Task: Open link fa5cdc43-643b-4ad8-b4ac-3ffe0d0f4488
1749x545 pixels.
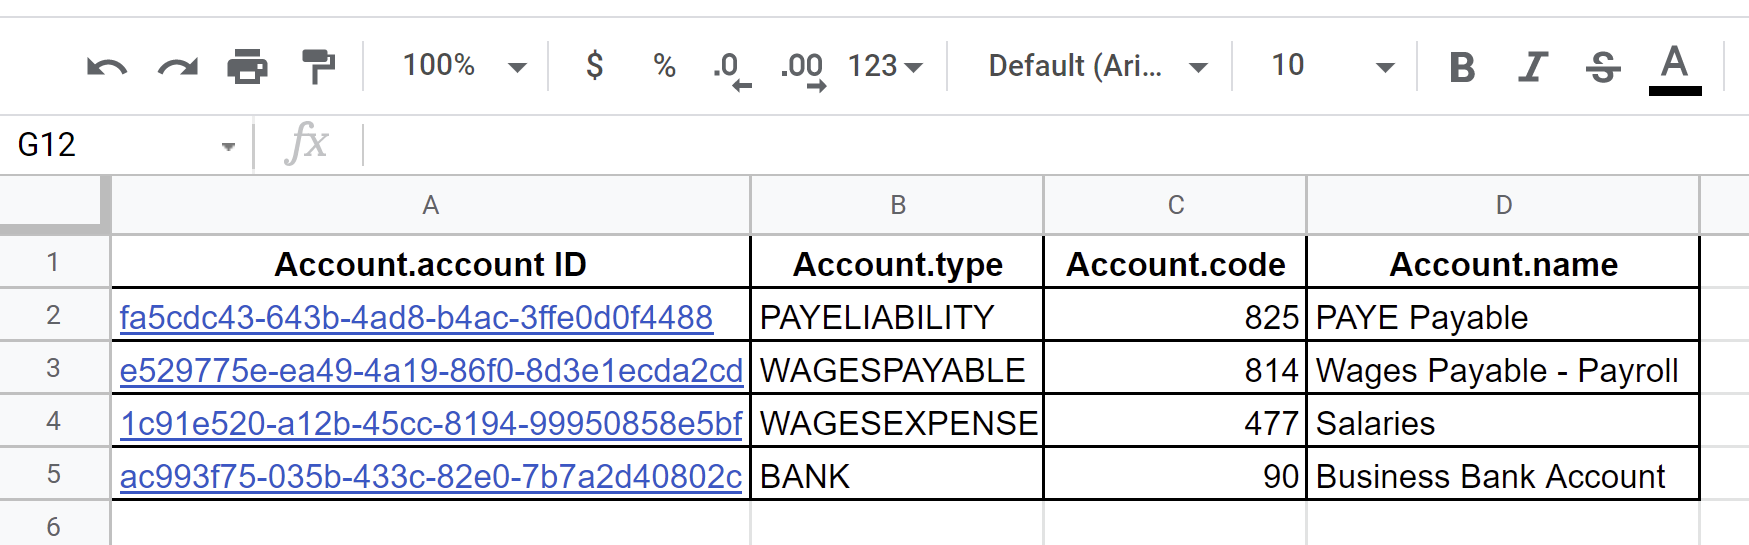Action: [416, 318]
